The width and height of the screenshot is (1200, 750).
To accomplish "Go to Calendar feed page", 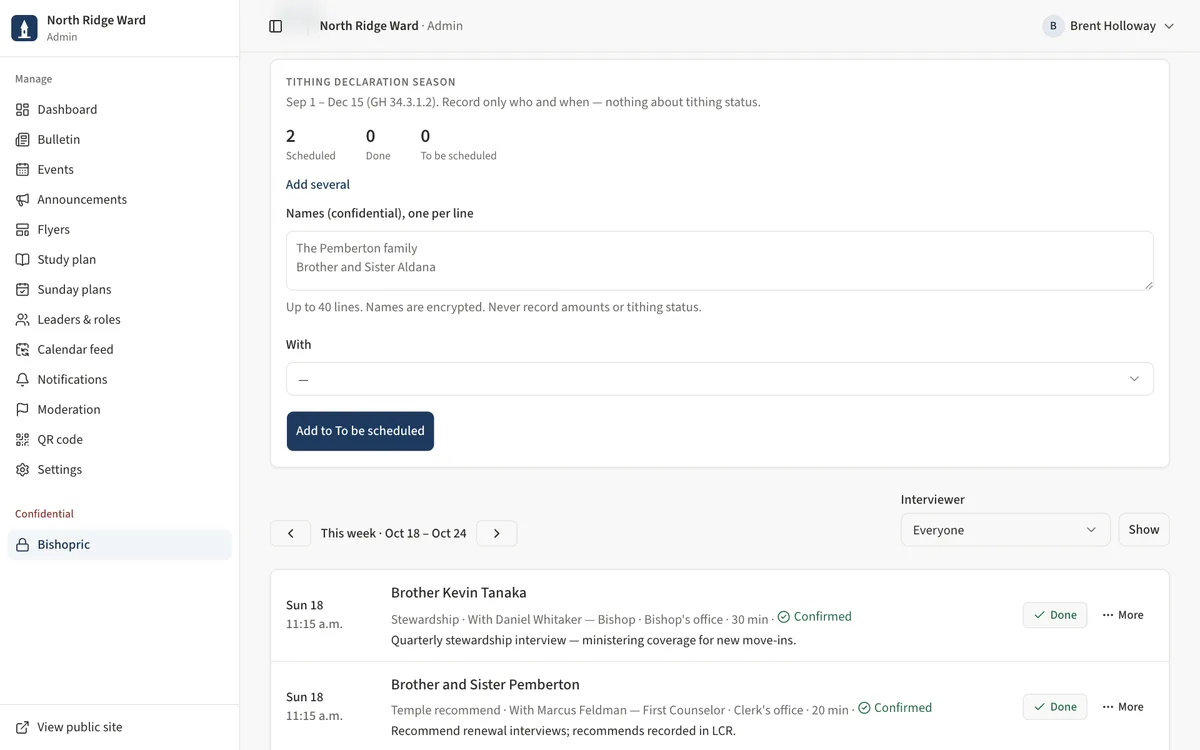I will [120, 350].
